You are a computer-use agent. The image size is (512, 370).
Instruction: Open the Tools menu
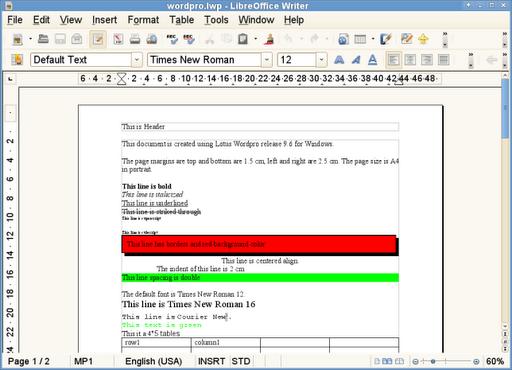[216, 20]
